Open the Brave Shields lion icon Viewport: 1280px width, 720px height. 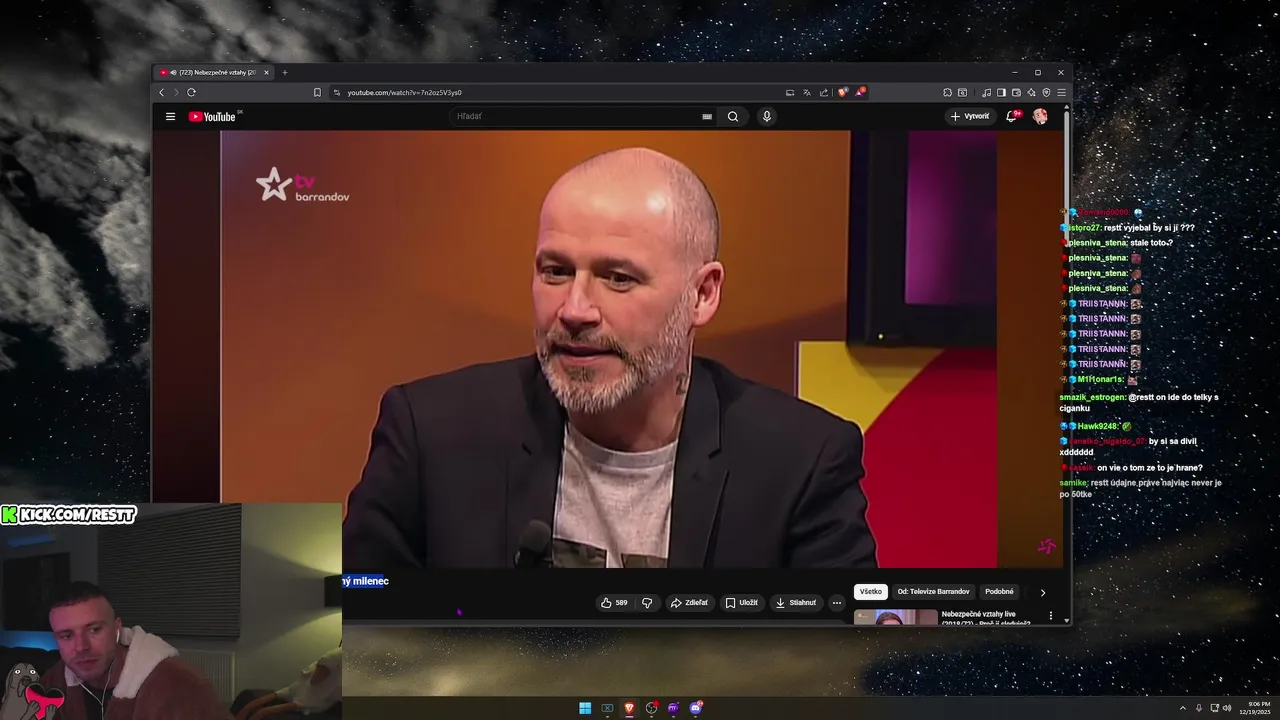(842, 92)
